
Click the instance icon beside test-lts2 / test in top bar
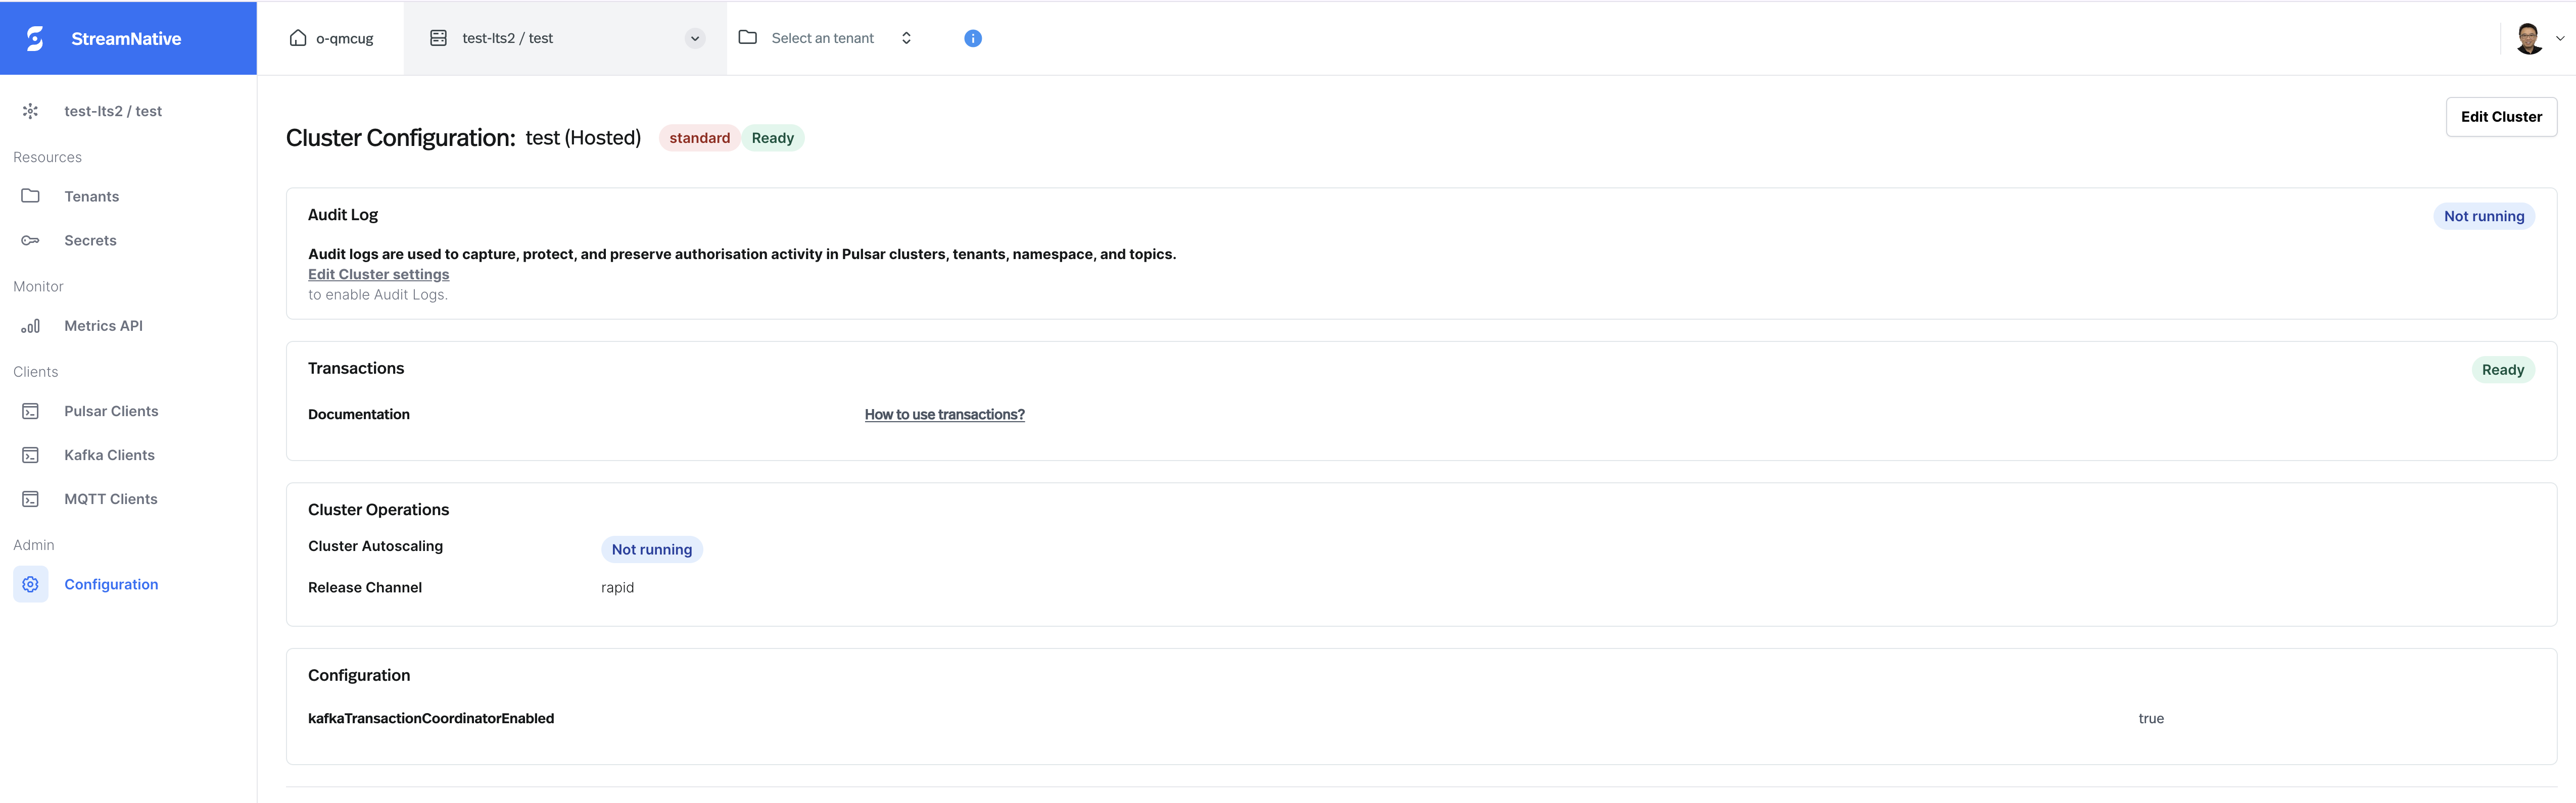pos(438,38)
